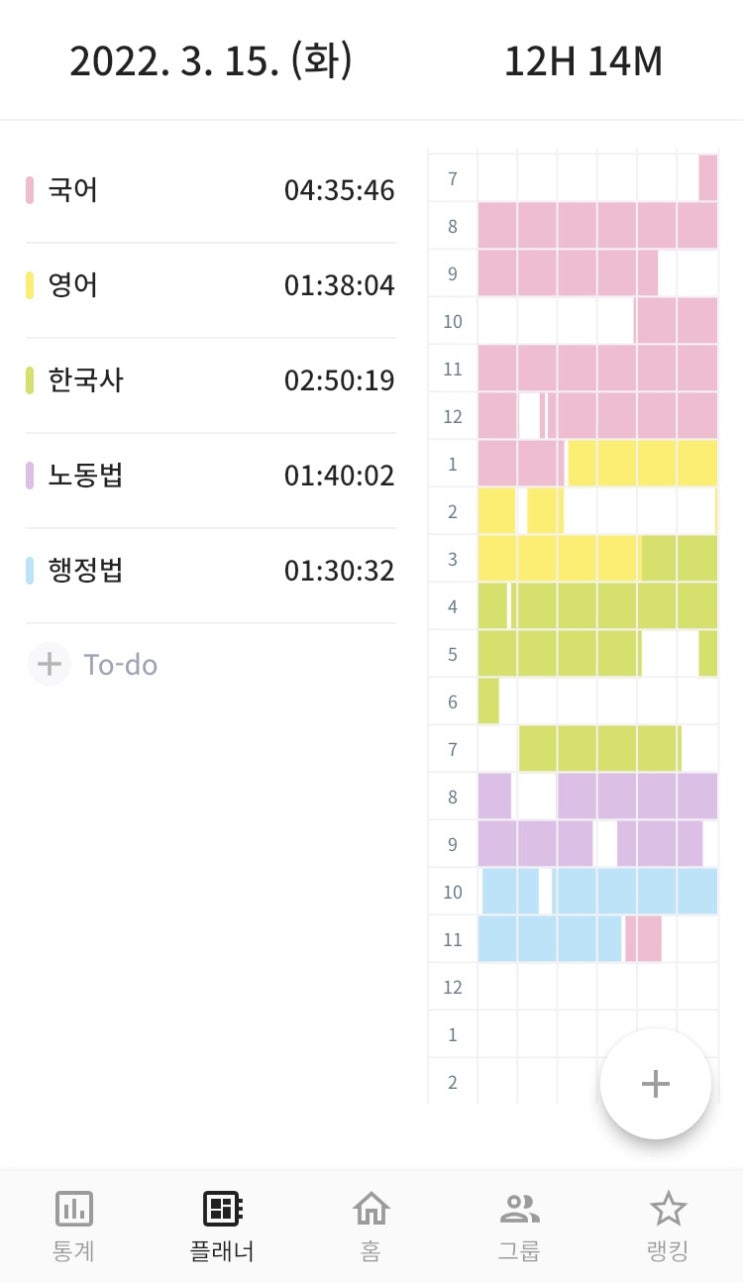Viewport: 743px width, 1282px height.
Task: Click the To-do add label
Action: pyautogui.click(x=120, y=665)
